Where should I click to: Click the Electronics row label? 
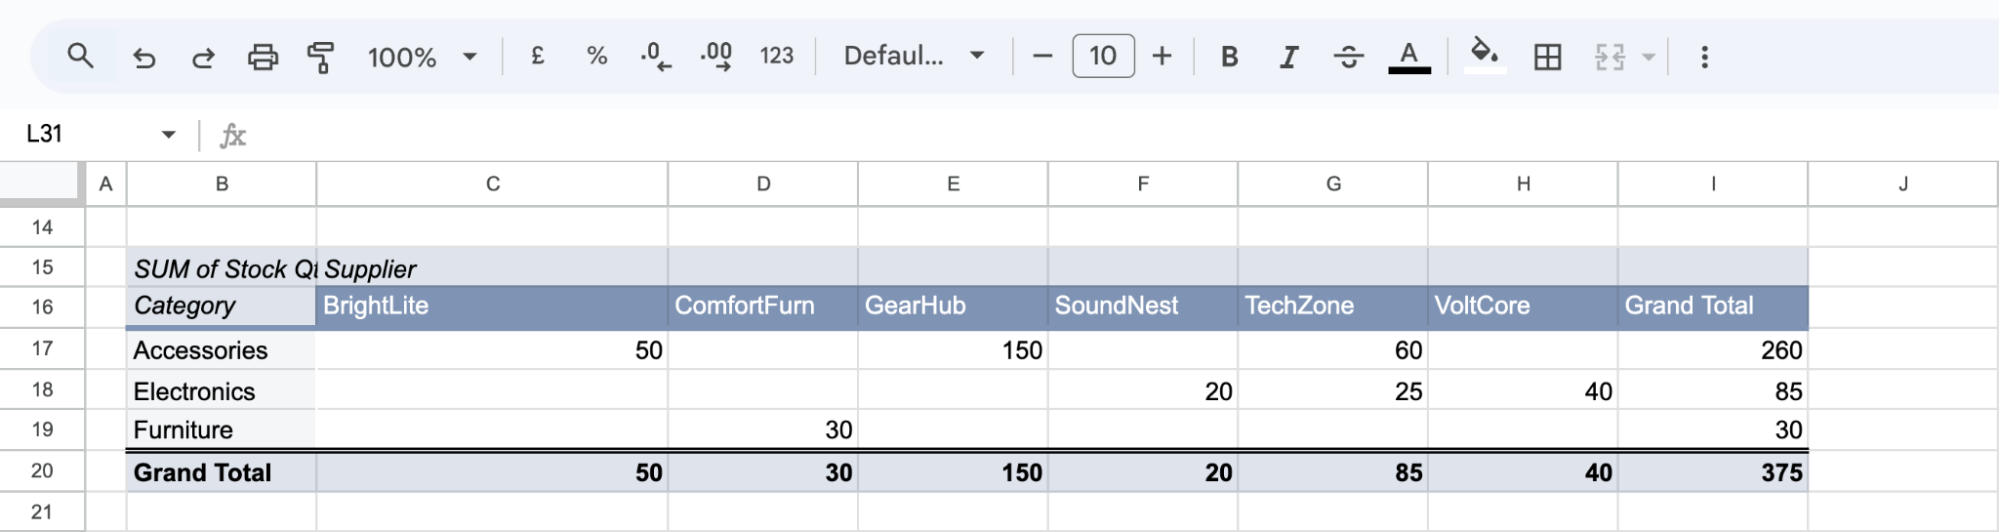[221, 391]
